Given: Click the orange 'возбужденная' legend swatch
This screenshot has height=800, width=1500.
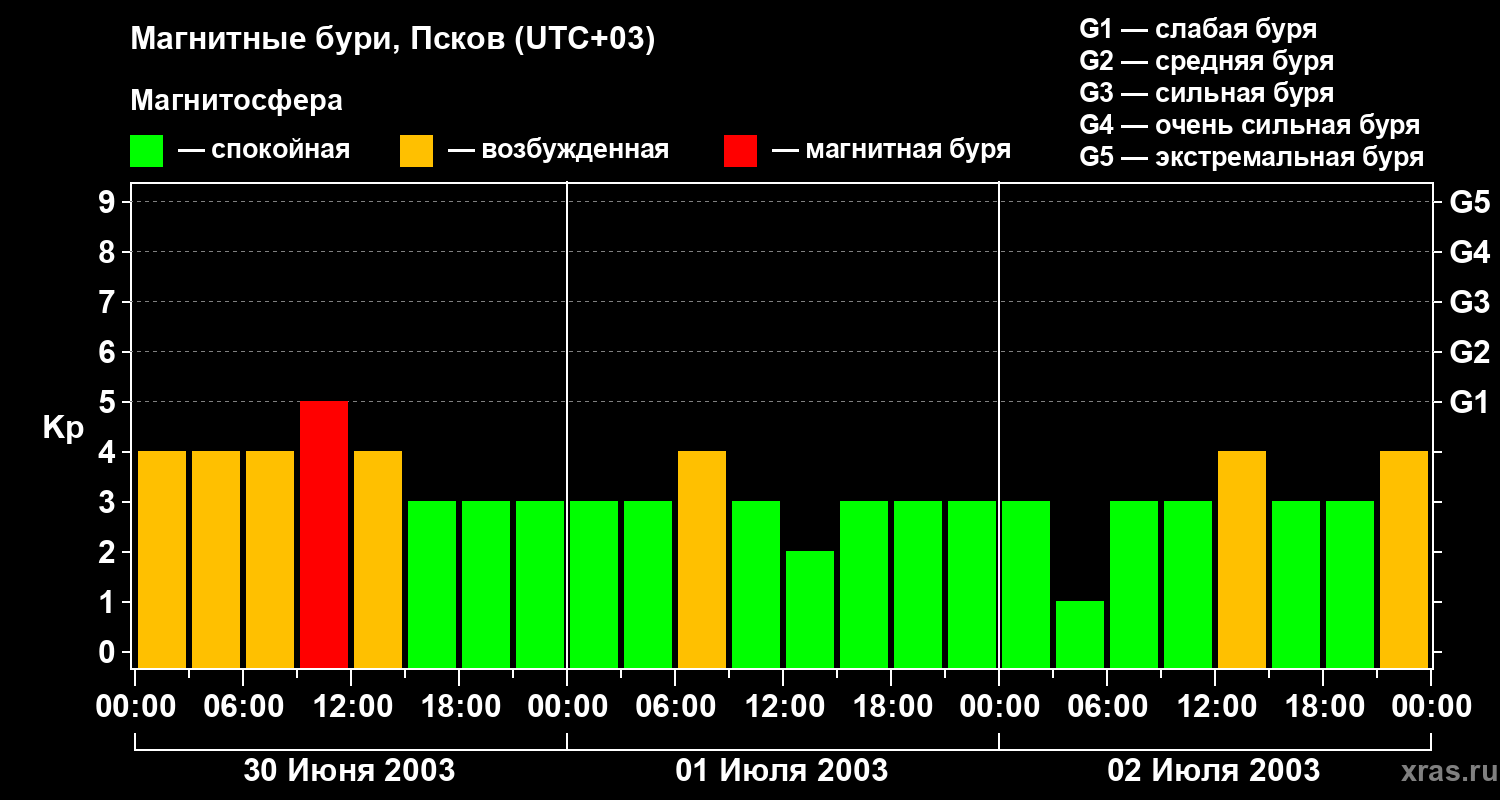Looking at the screenshot, I should click(x=417, y=151).
